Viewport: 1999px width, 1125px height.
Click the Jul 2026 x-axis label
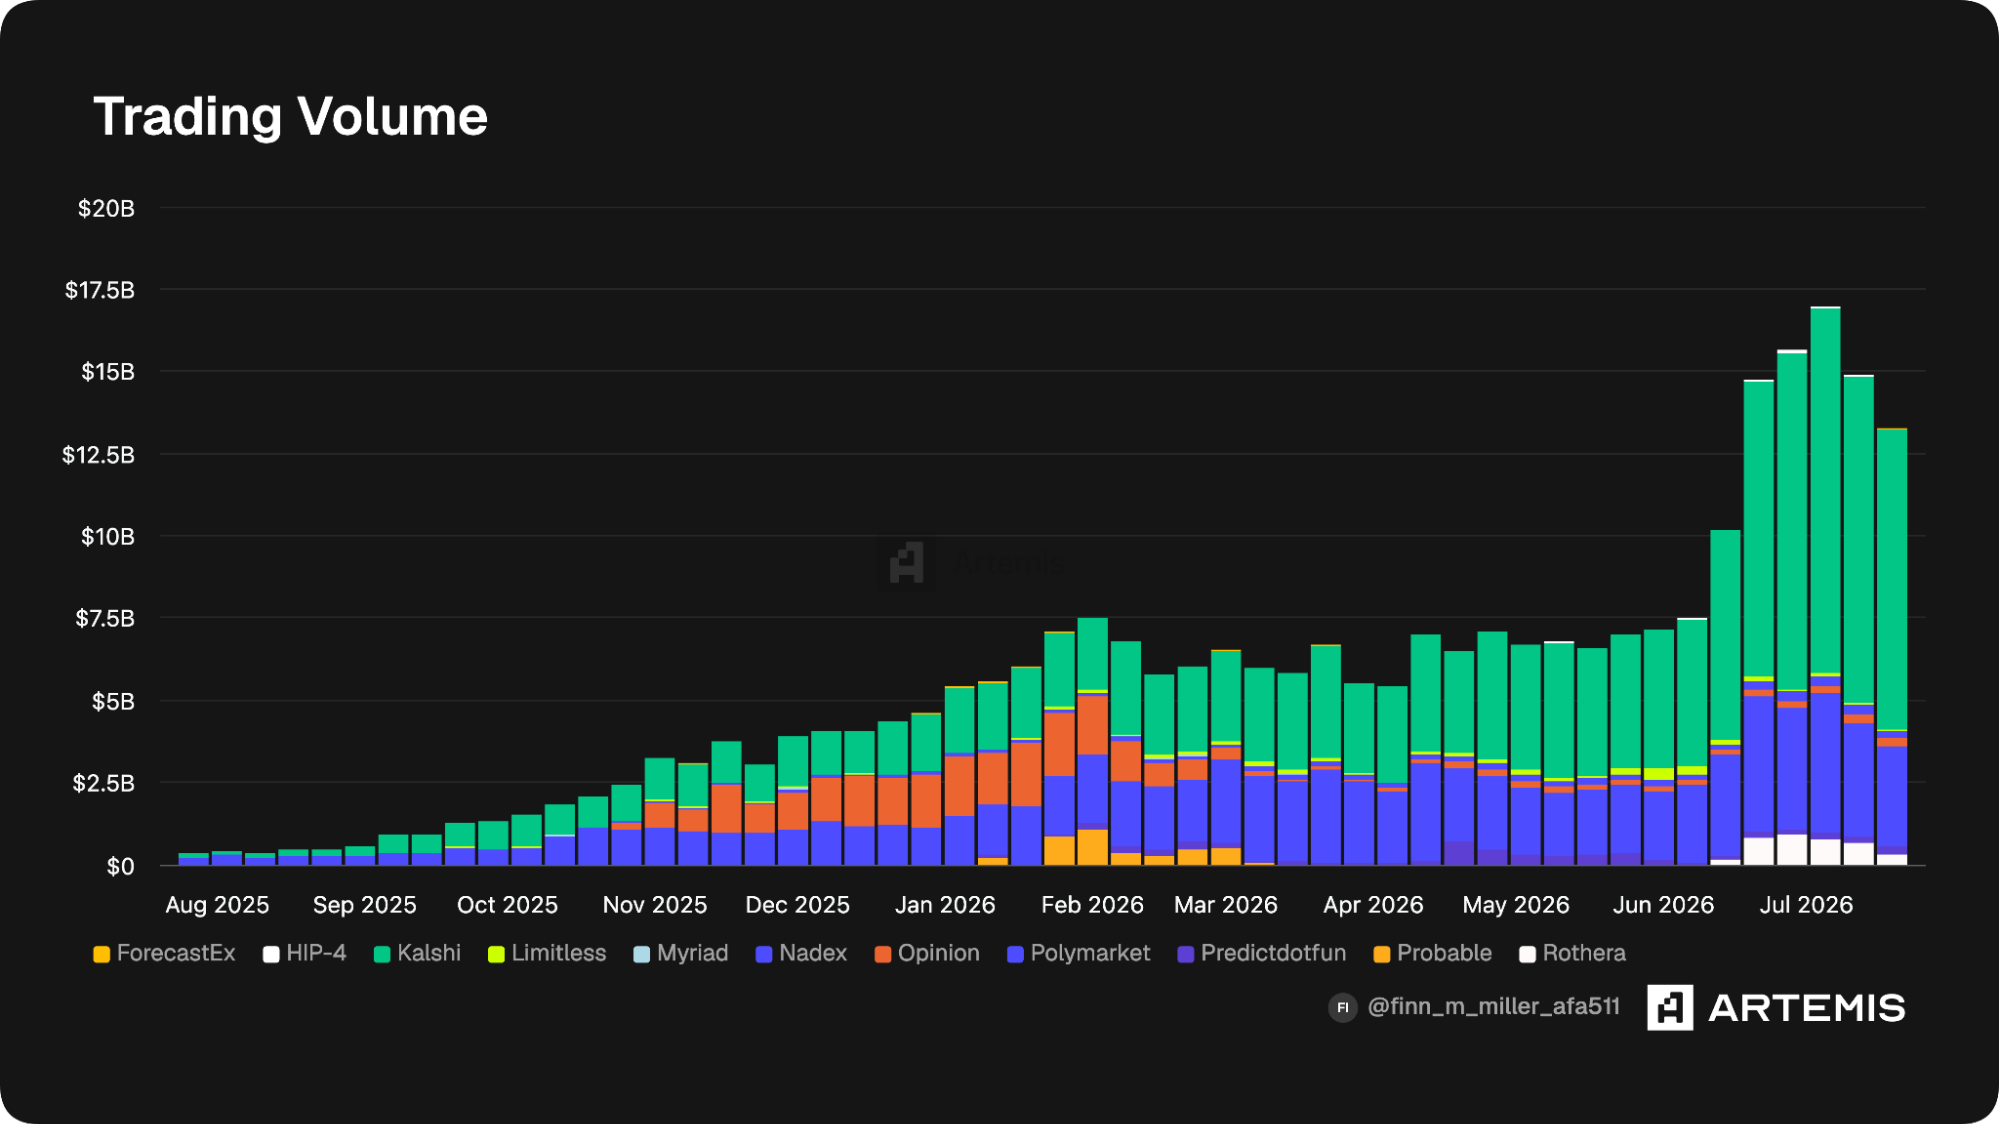pyautogui.click(x=1806, y=905)
